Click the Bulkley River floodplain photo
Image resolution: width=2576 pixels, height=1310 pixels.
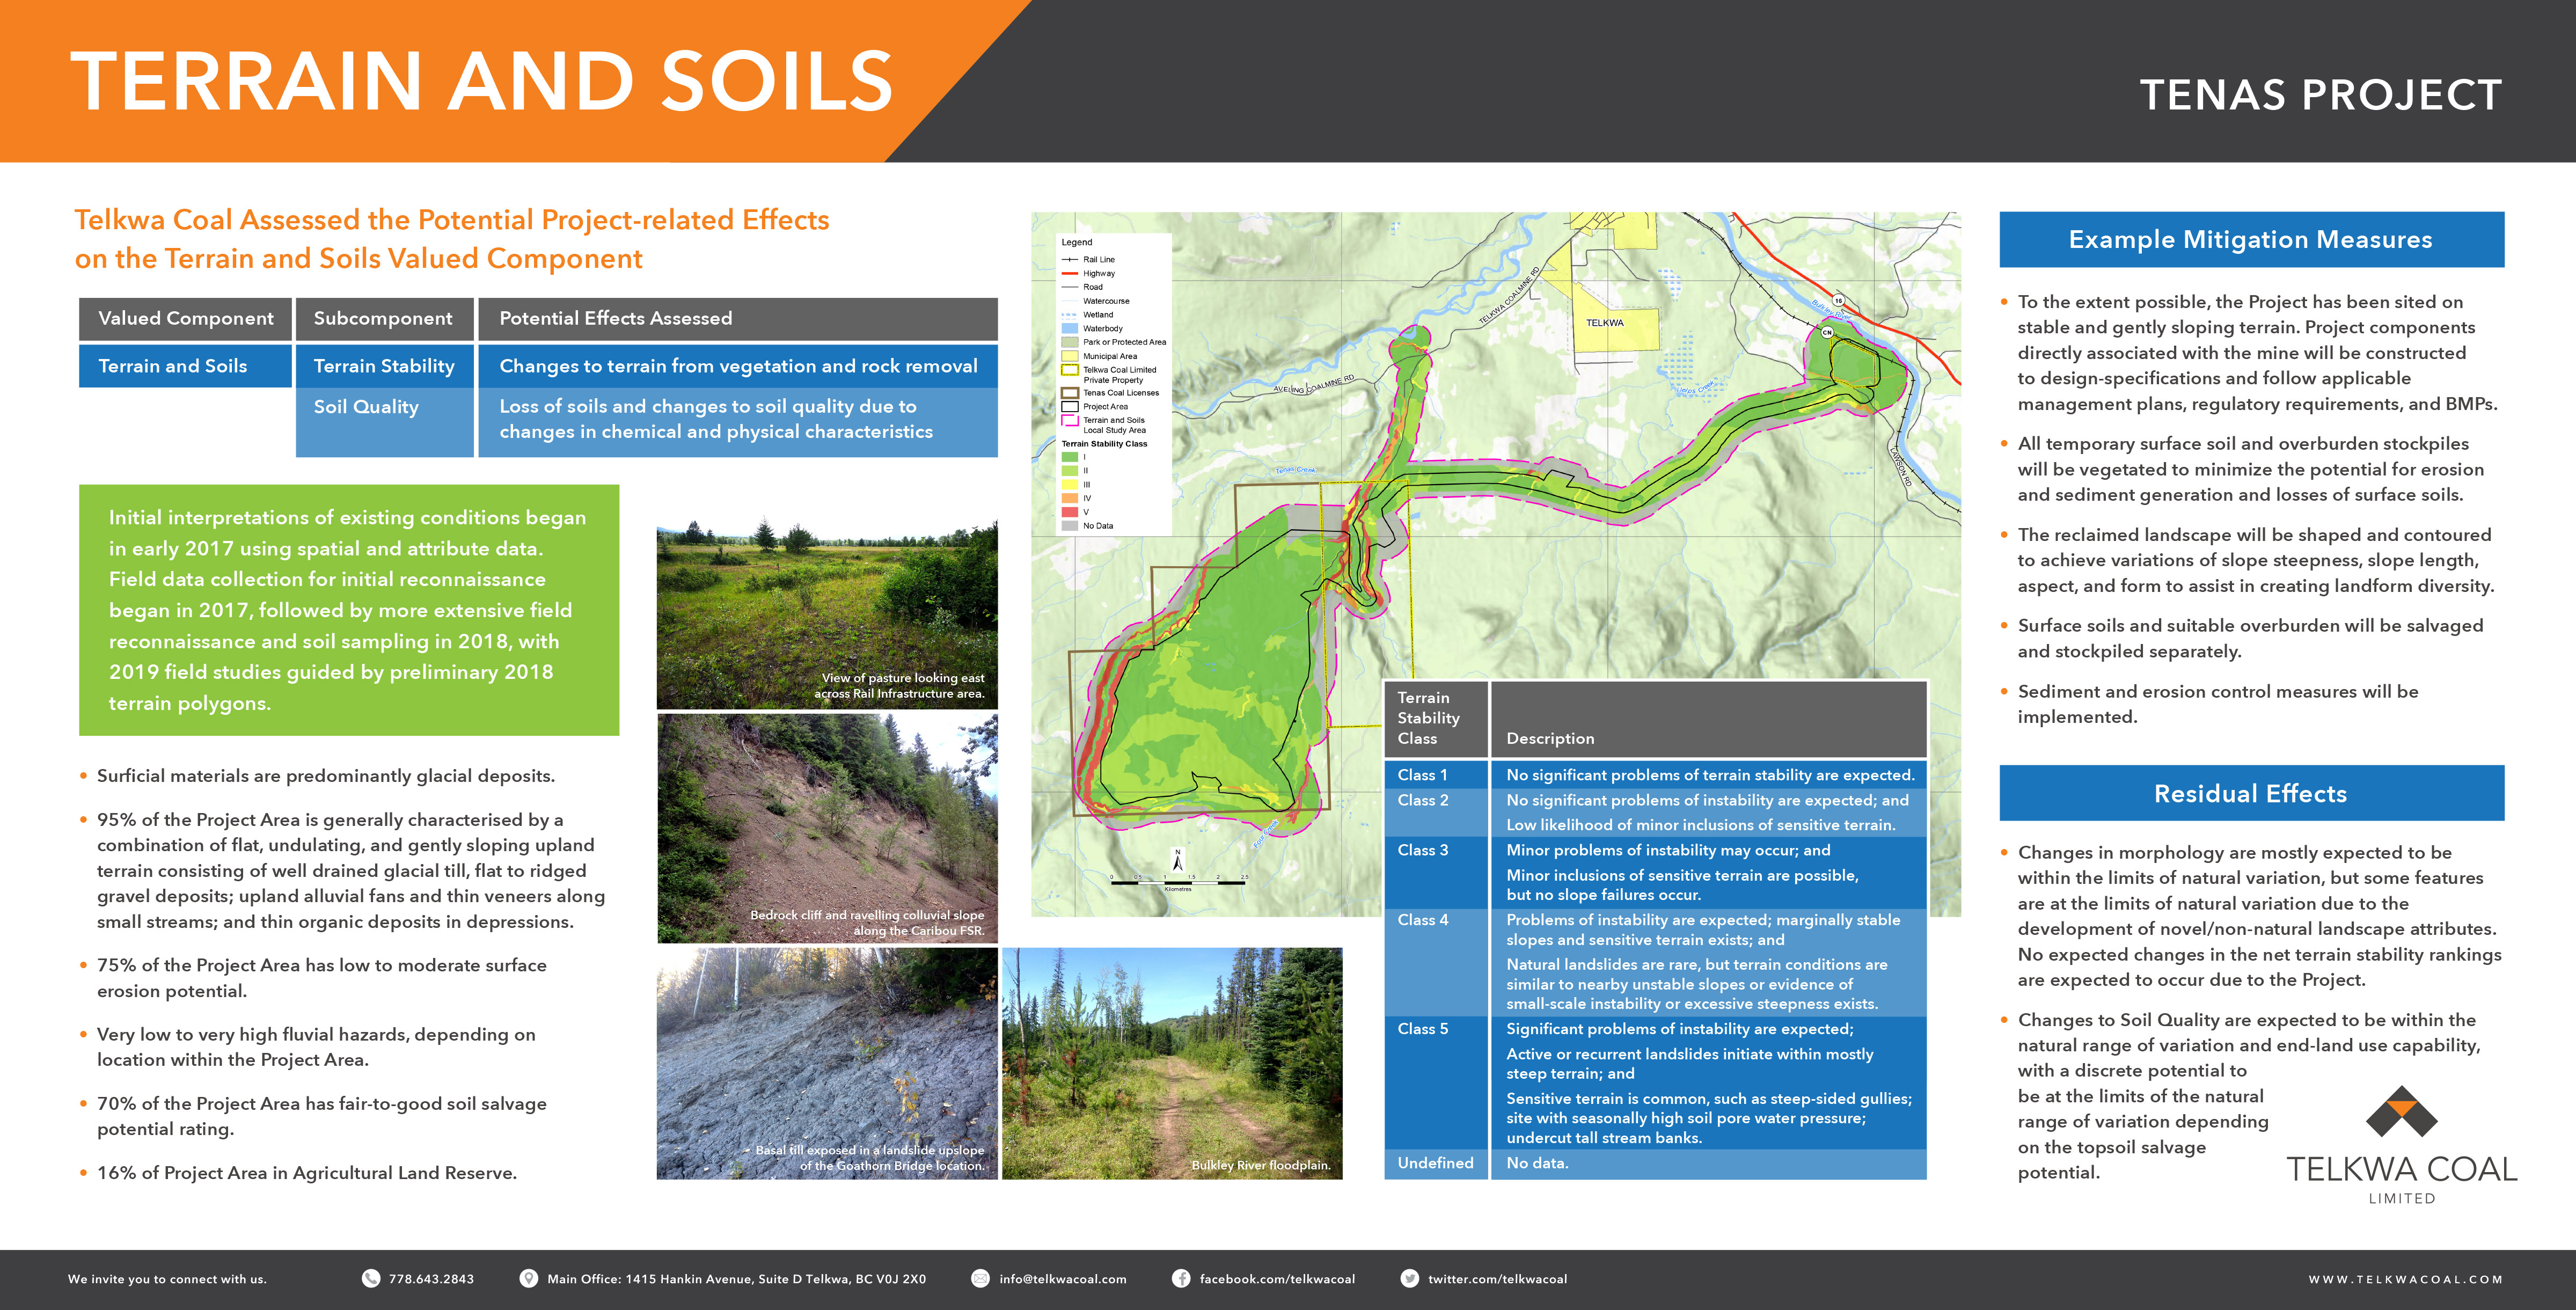coord(1172,1064)
